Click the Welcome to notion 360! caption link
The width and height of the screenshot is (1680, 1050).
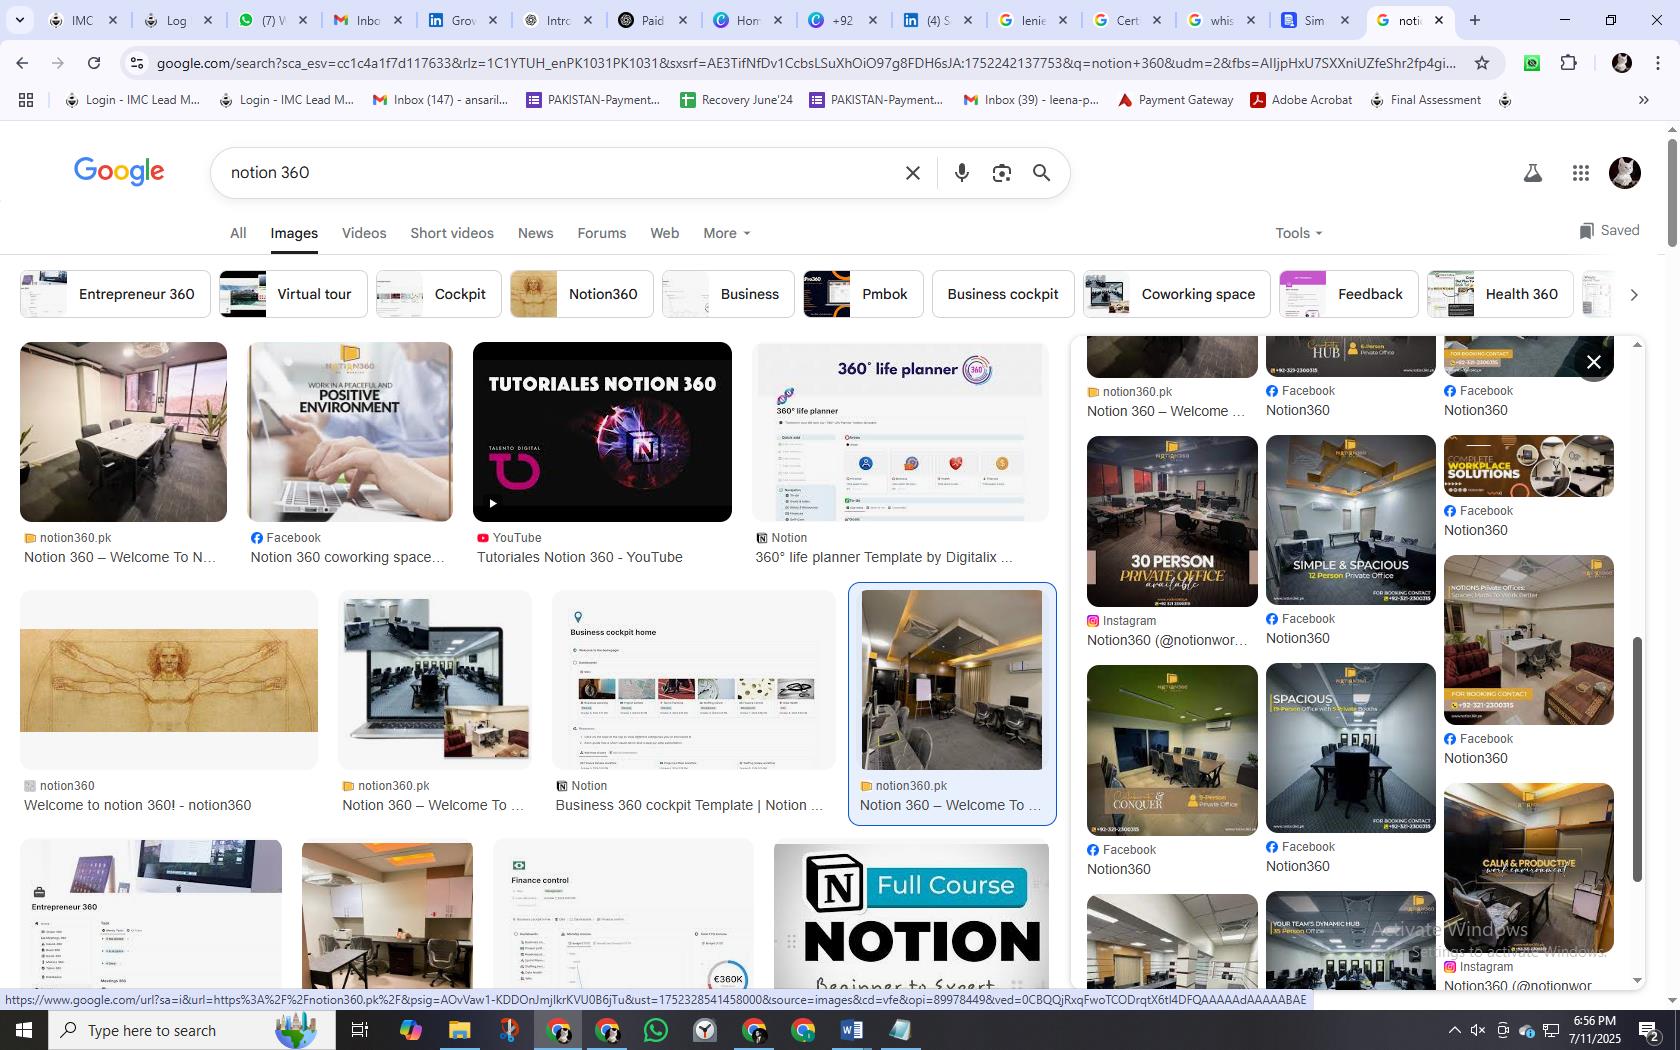click(138, 805)
